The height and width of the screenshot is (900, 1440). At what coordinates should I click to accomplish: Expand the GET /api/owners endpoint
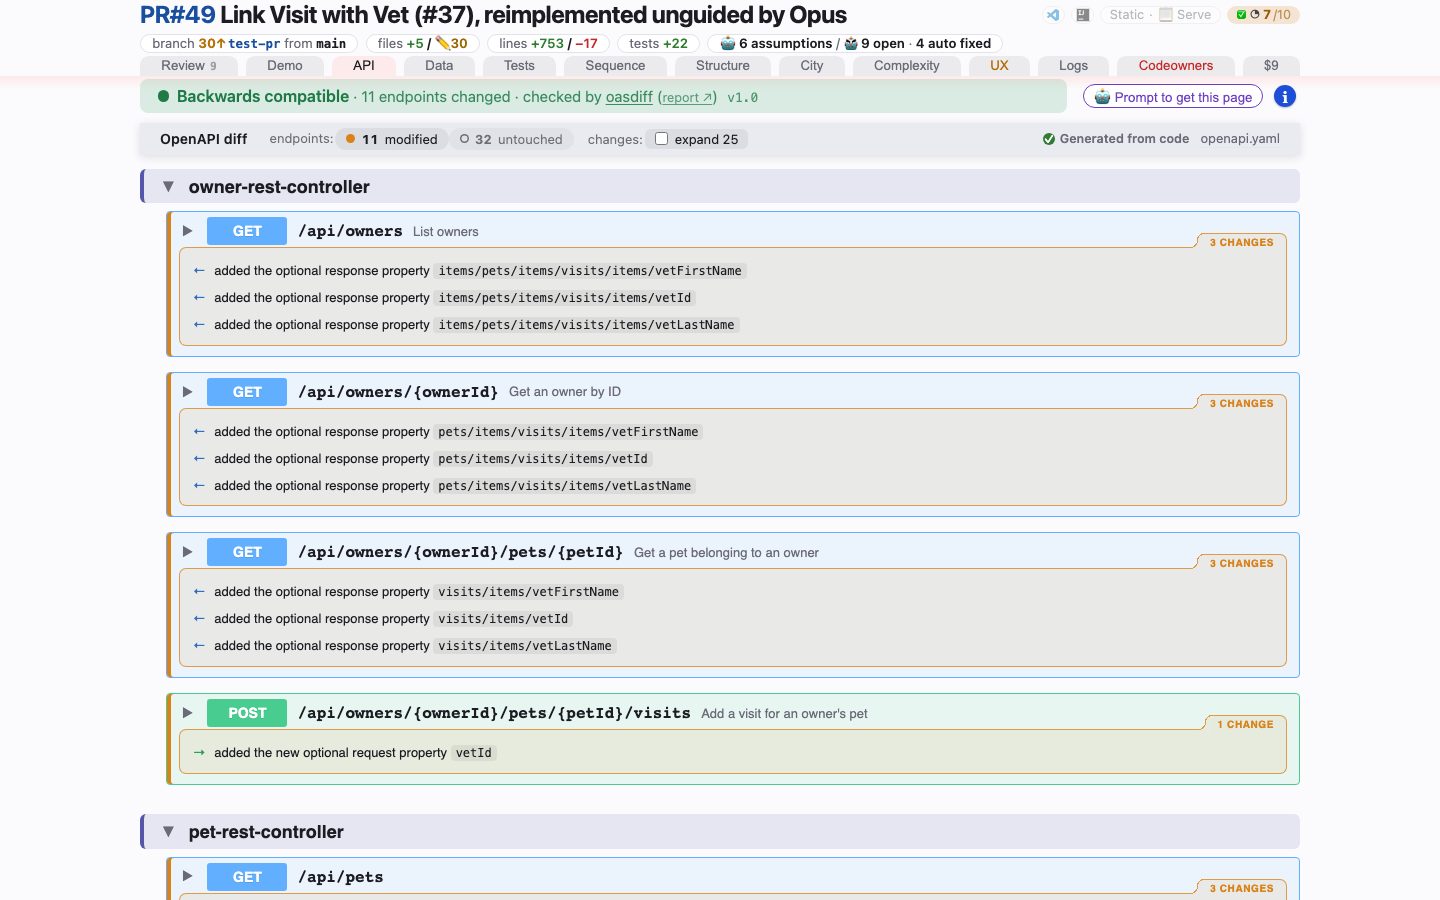coord(187,231)
